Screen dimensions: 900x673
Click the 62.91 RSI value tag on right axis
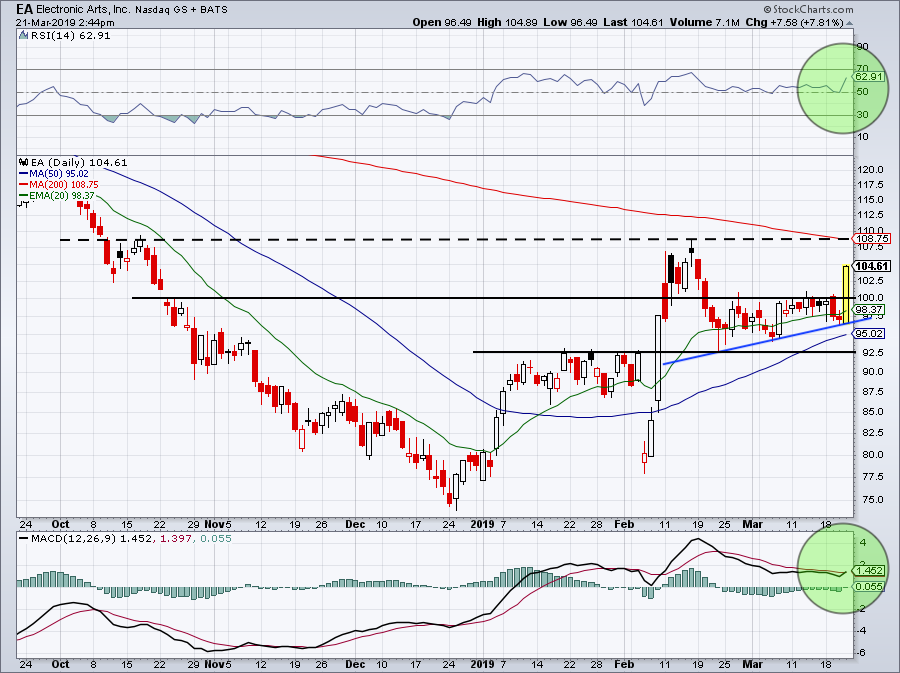868,76
